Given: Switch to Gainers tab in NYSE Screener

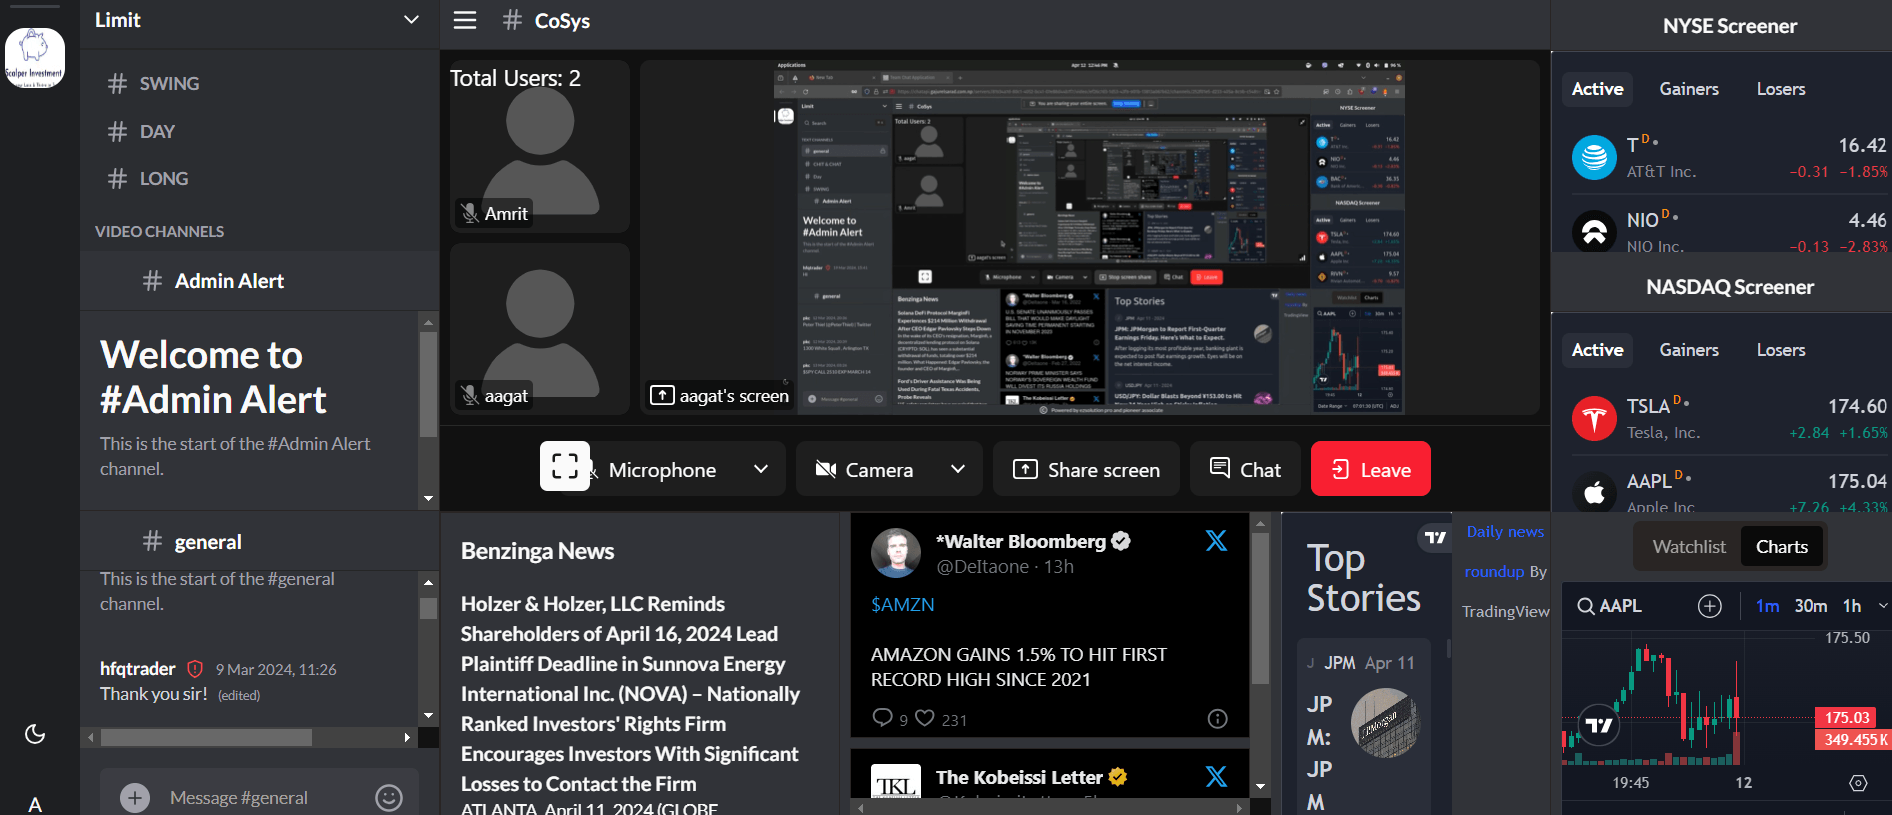Looking at the screenshot, I should (1689, 89).
